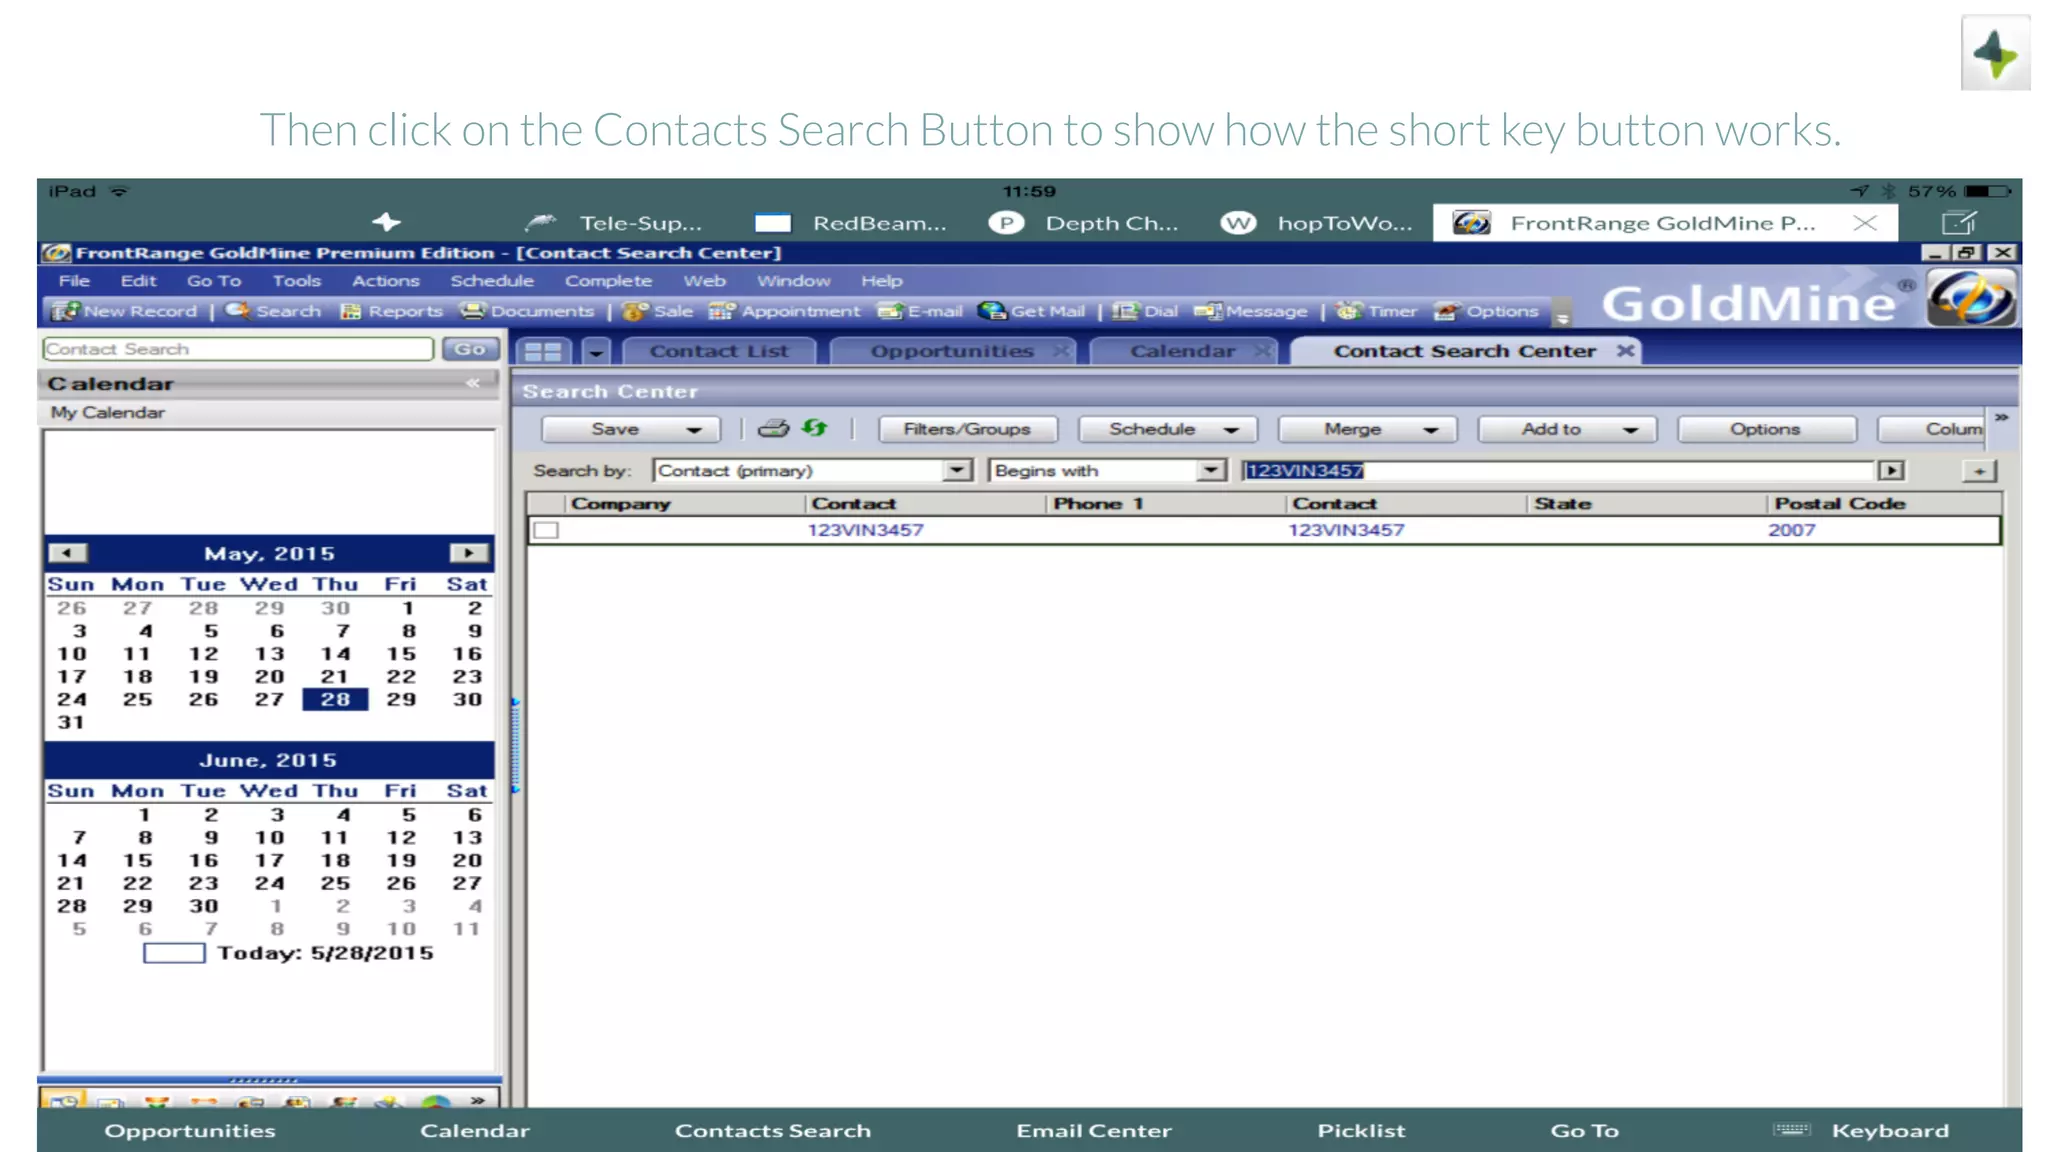Image resolution: width=2048 pixels, height=1152 pixels.
Task: Open the Go To menu
Action: 214,281
